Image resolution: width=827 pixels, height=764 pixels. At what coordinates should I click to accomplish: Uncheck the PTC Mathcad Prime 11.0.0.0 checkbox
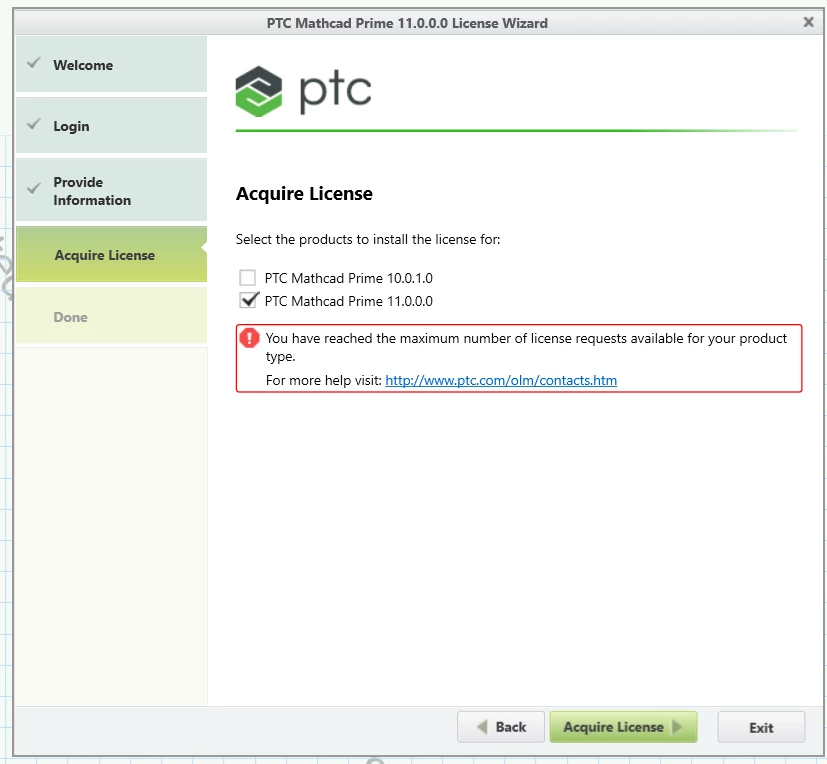pos(247,301)
